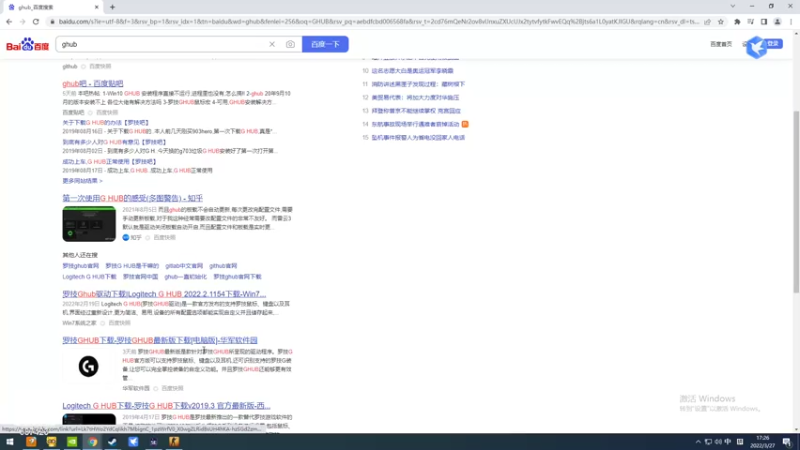The width and height of the screenshot is (800, 450).
Task: Open camera image search icon
Action: [290, 44]
